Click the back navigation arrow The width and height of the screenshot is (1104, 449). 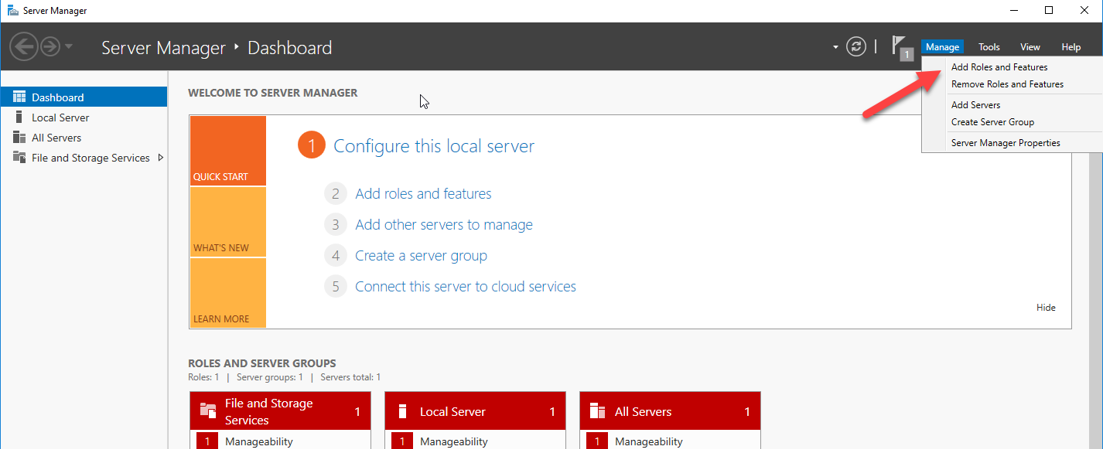click(23, 47)
